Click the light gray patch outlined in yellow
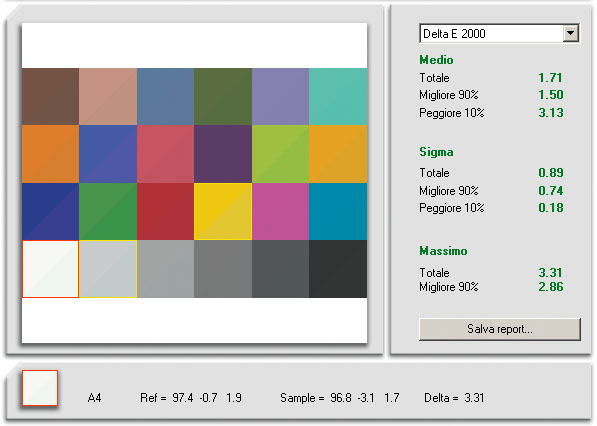 (x=108, y=269)
